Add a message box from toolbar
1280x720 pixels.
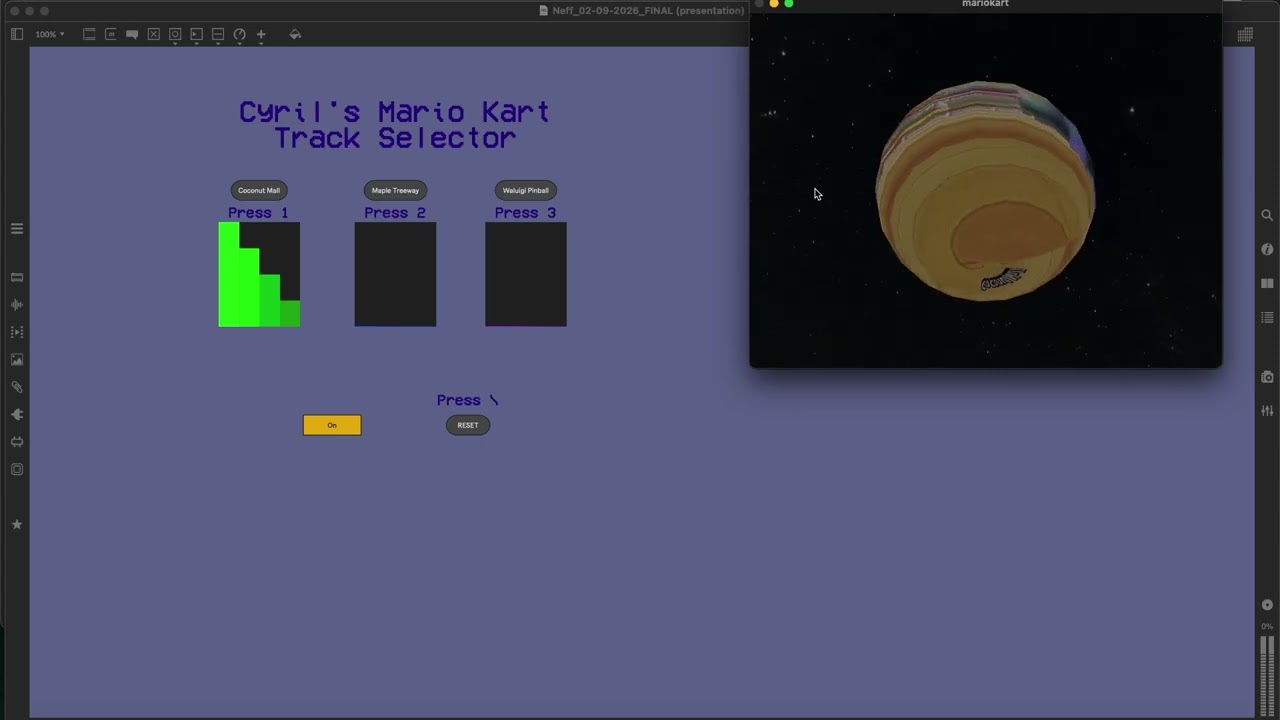(111, 34)
